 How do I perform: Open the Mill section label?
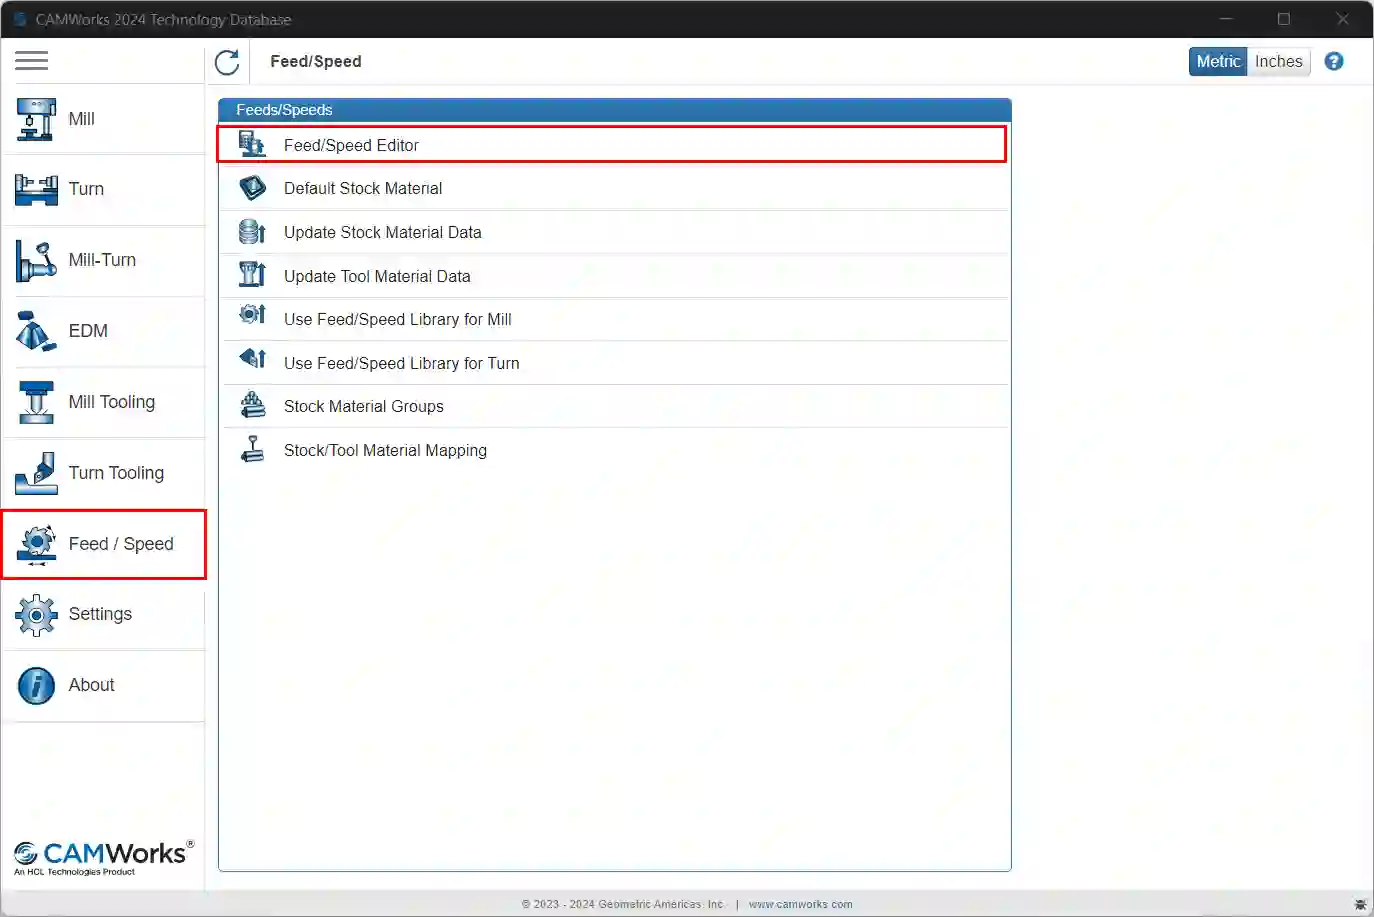coord(82,119)
